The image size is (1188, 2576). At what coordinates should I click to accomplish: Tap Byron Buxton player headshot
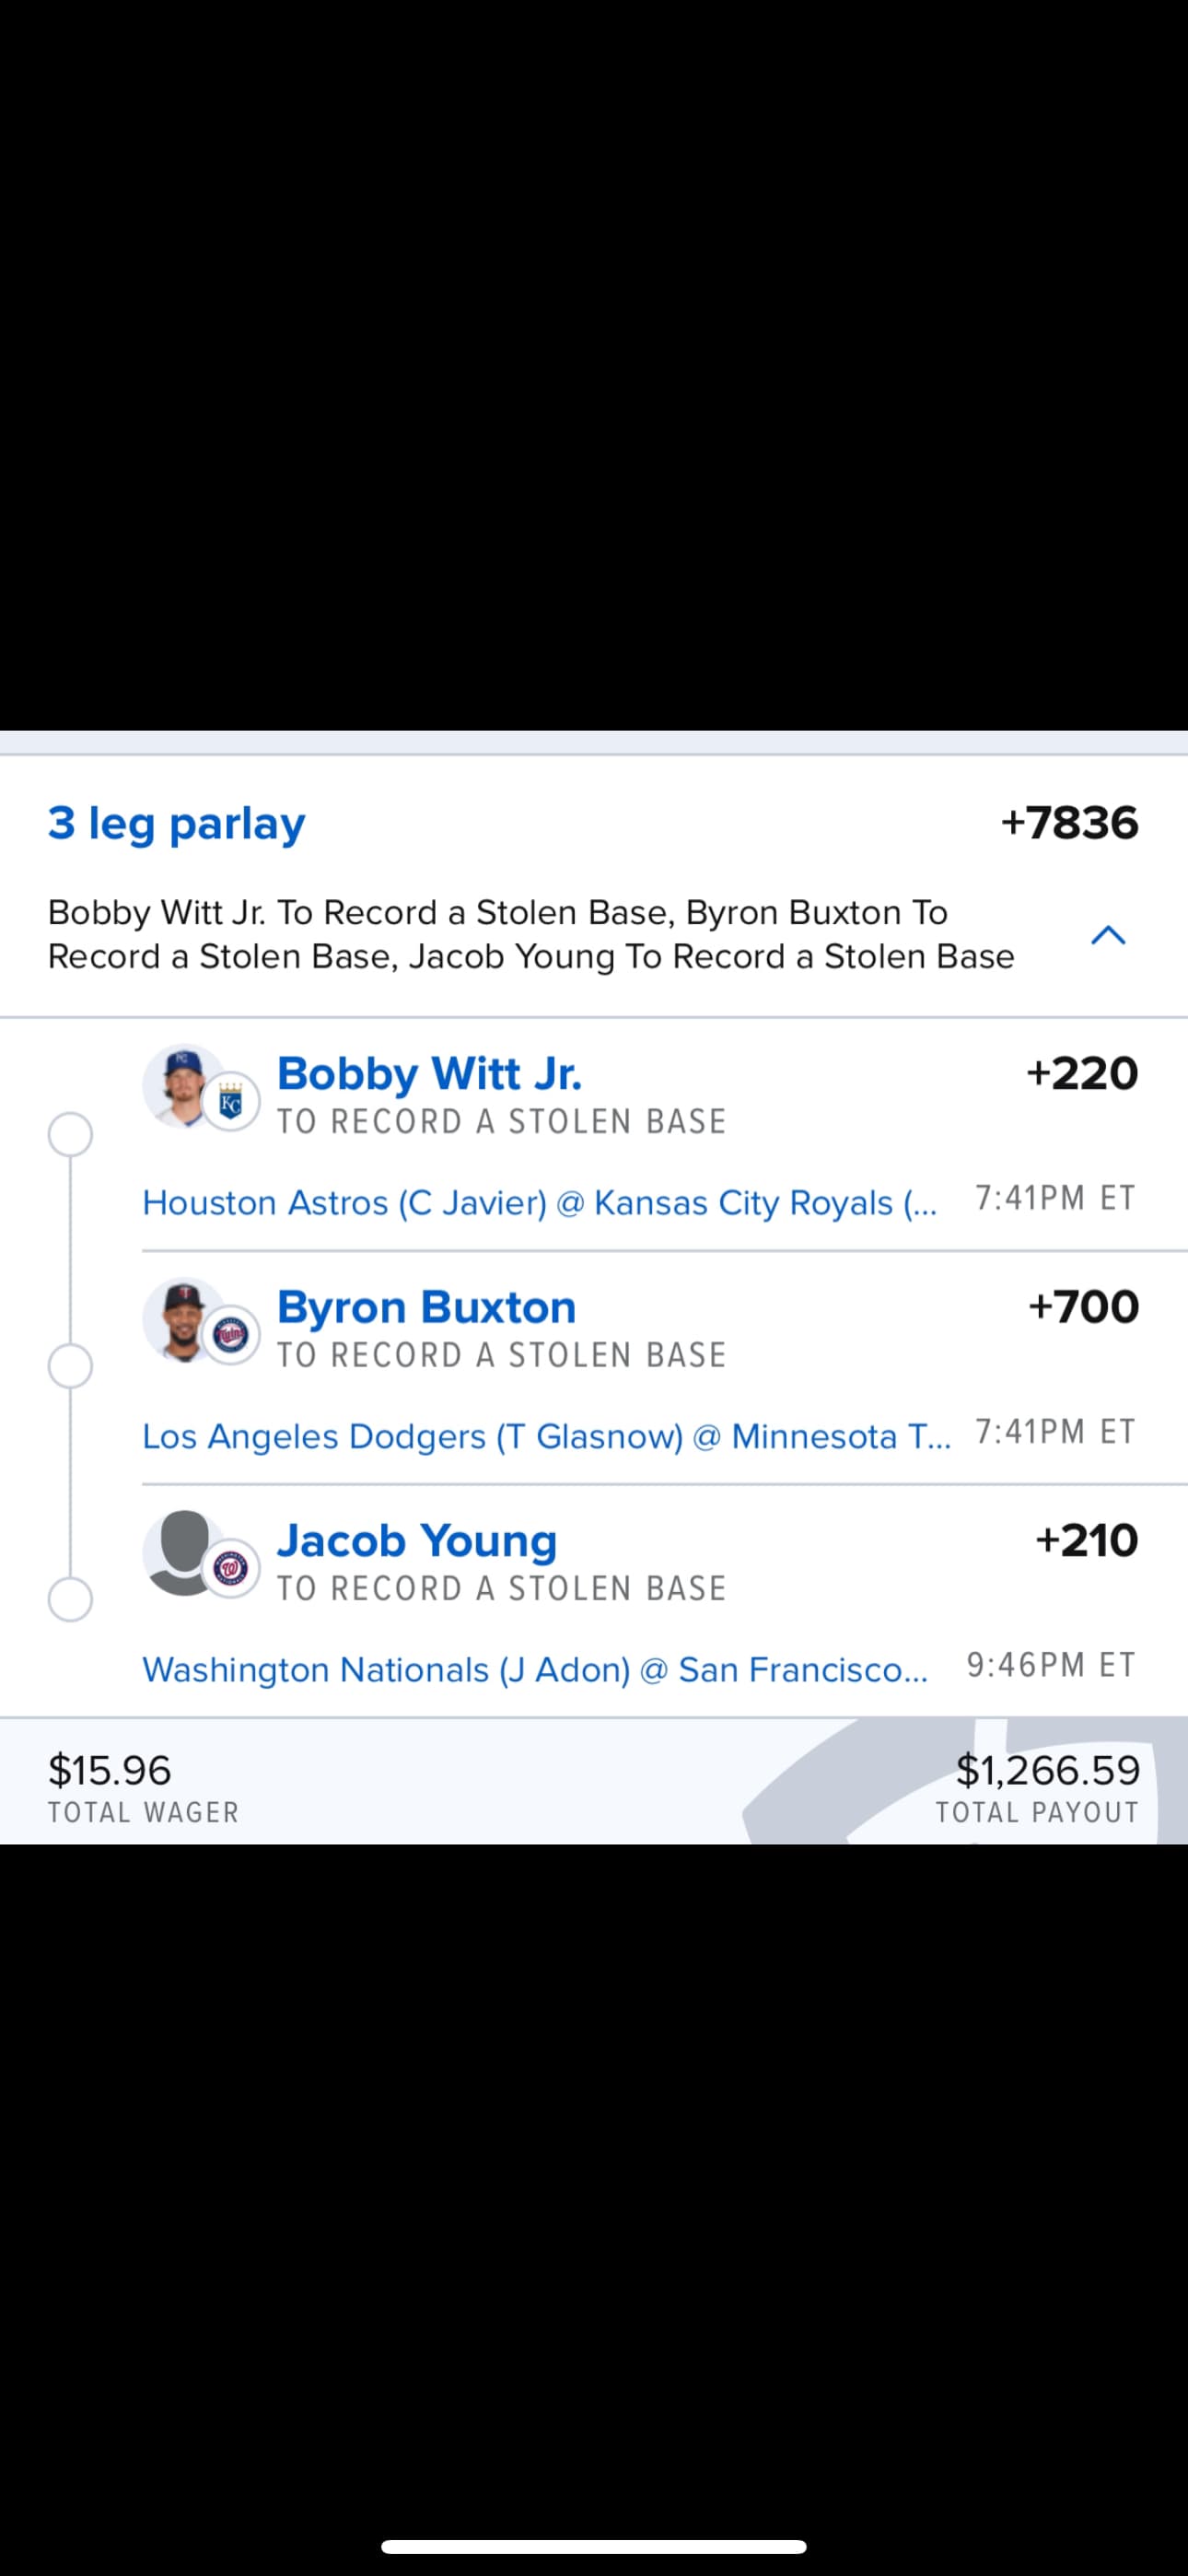coord(180,1318)
